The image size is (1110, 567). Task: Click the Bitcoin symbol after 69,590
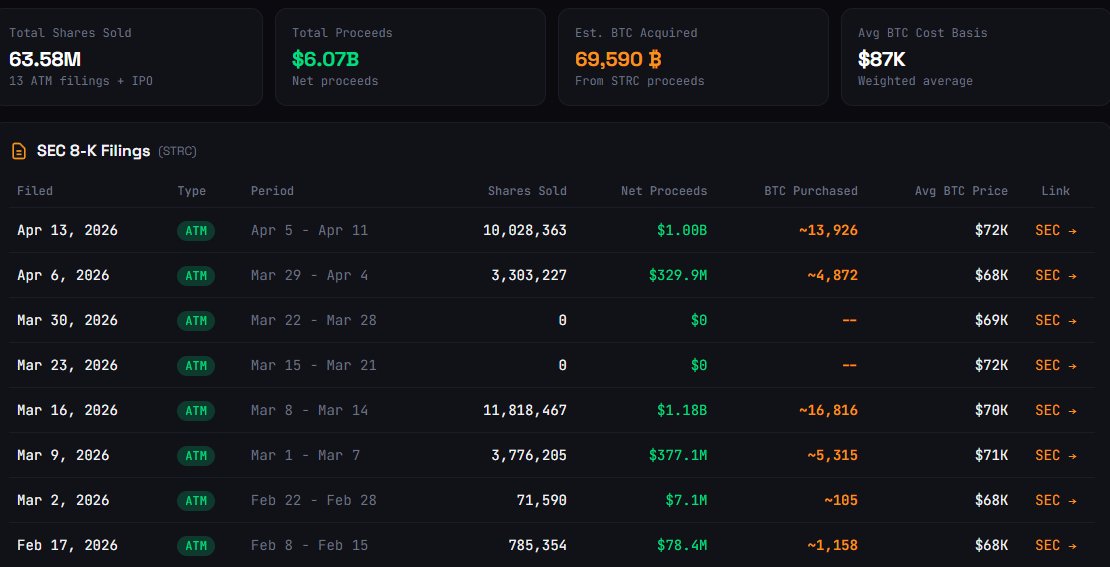click(656, 59)
